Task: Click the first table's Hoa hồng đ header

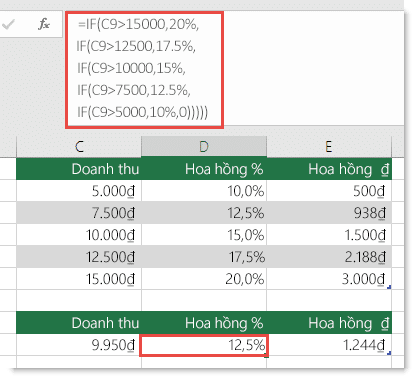Action: pos(329,169)
